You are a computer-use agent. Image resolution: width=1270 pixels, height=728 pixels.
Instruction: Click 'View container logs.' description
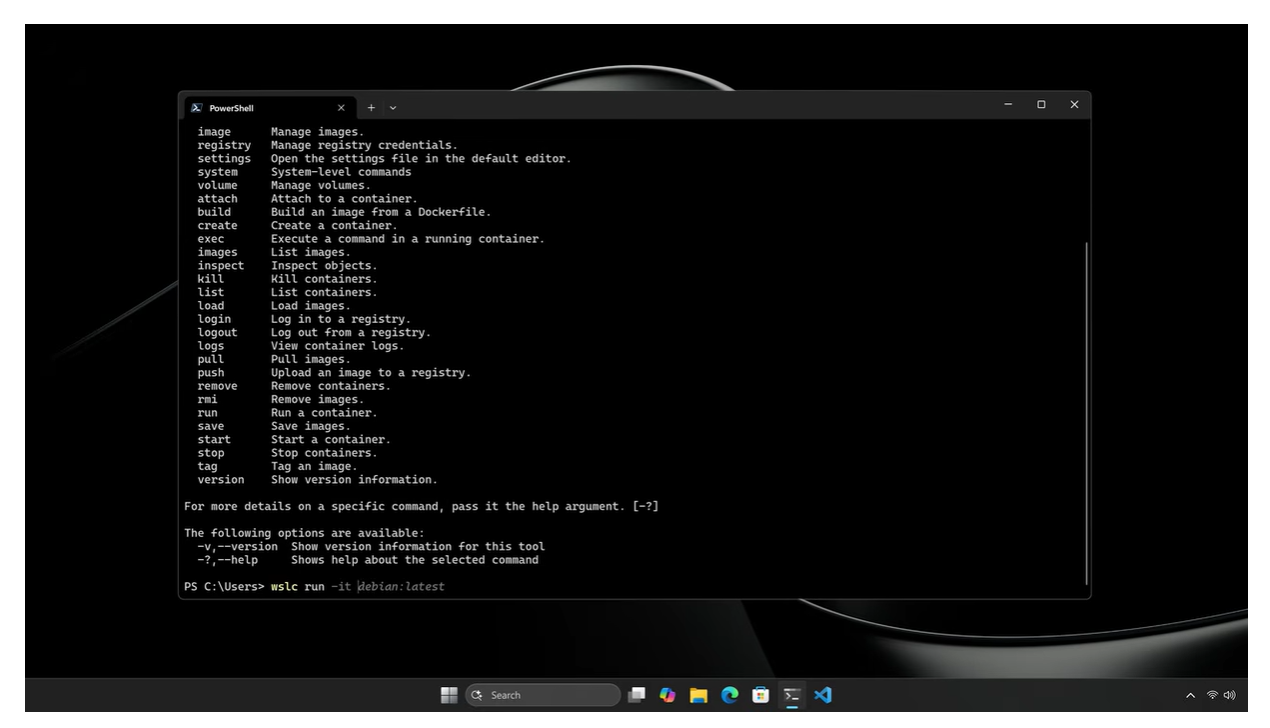(x=337, y=346)
